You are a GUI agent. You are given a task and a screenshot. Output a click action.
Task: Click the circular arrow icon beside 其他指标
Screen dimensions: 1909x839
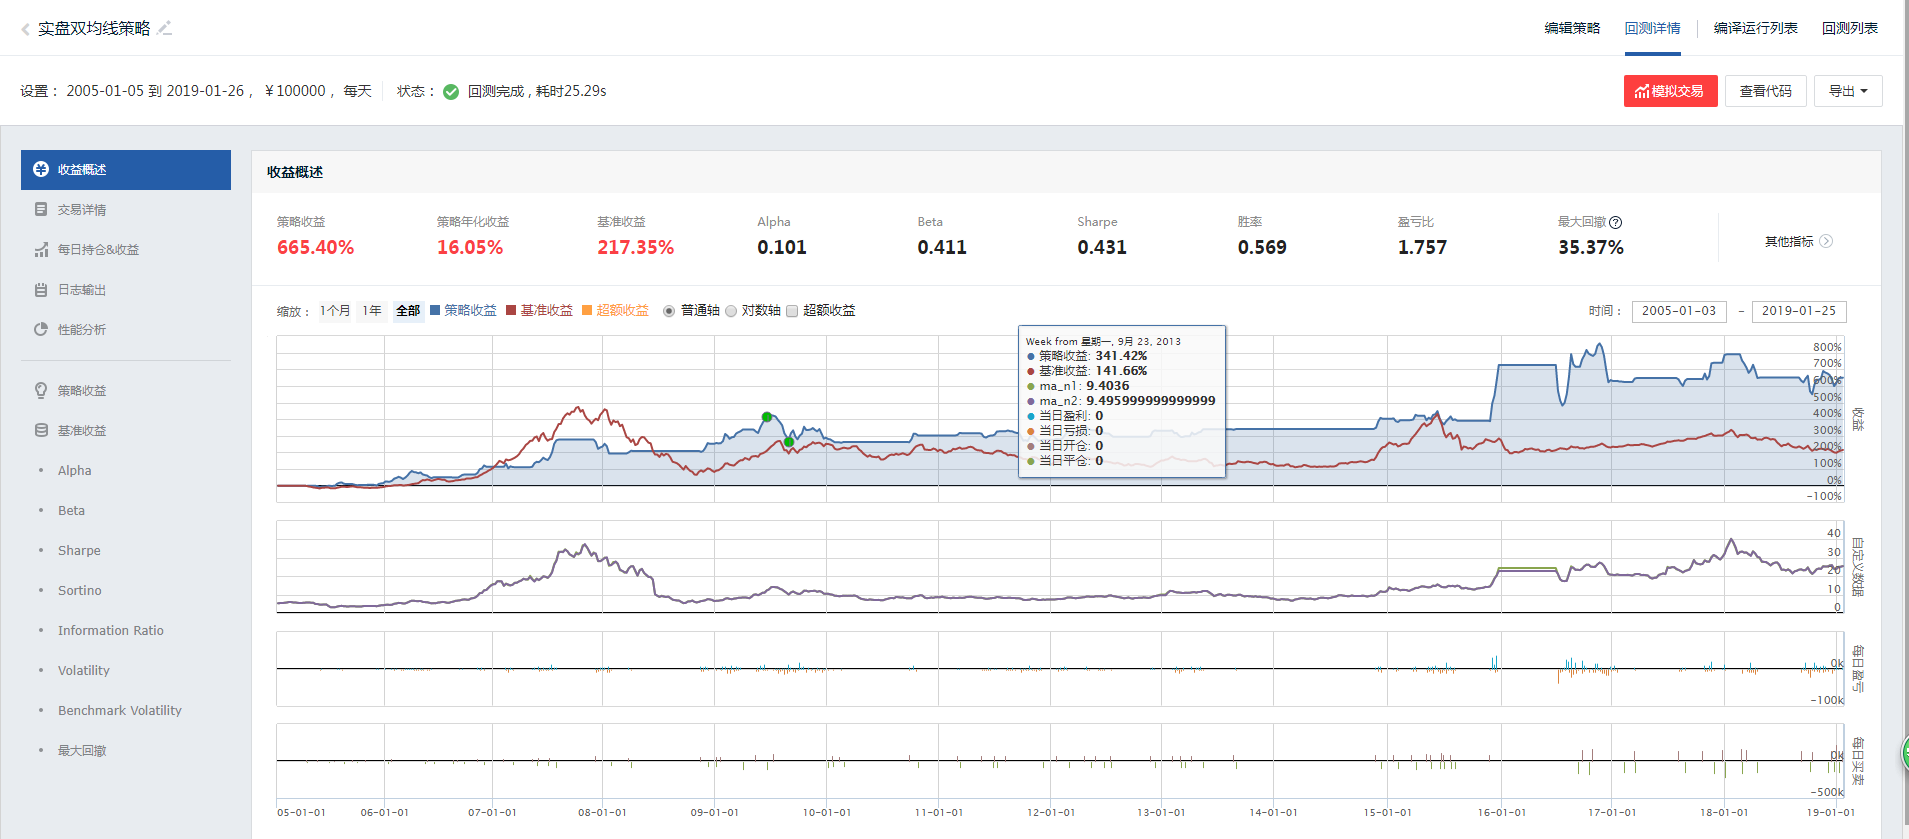[1826, 241]
